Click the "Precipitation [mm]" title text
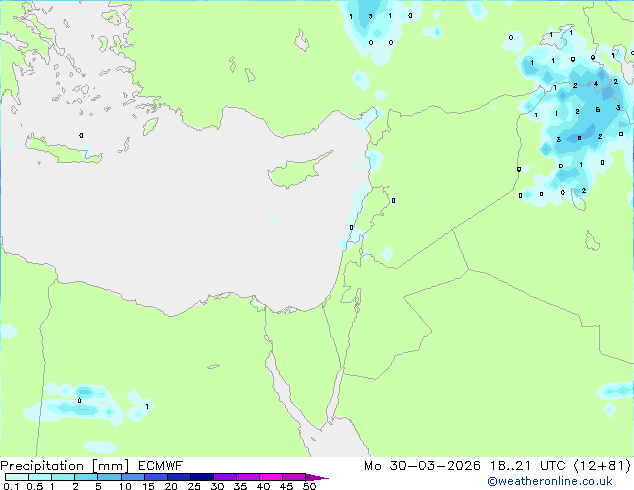 [65, 466]
